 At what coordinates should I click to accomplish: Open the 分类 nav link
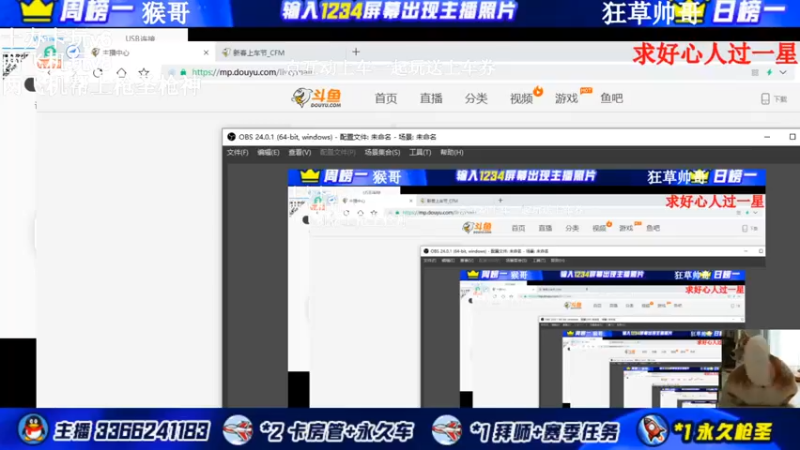476,98
